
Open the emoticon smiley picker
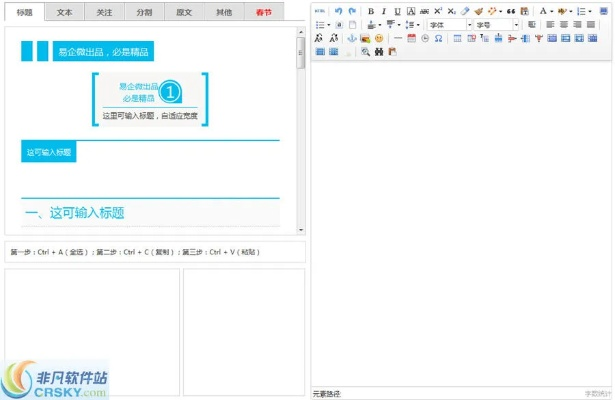point(379,38)
